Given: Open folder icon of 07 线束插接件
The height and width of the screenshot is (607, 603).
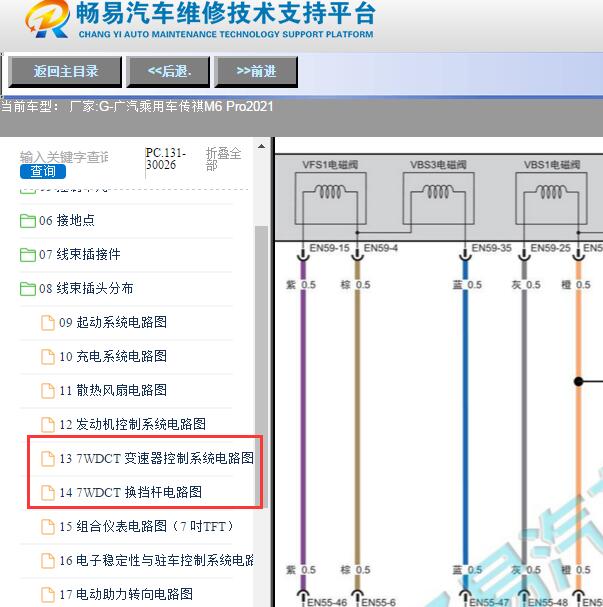Looking at the screenshot, I should tap(28, 255).
